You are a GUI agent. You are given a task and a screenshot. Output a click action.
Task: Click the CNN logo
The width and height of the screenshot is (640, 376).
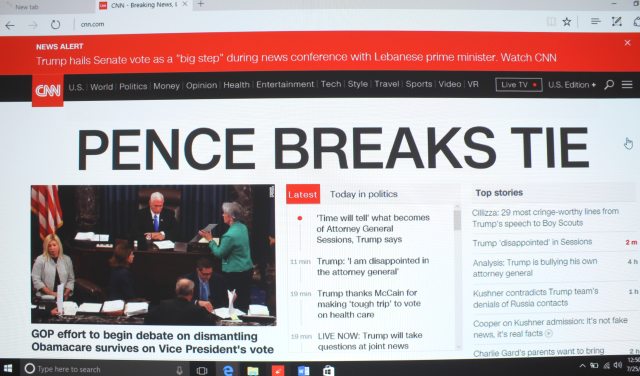[48, 91]
